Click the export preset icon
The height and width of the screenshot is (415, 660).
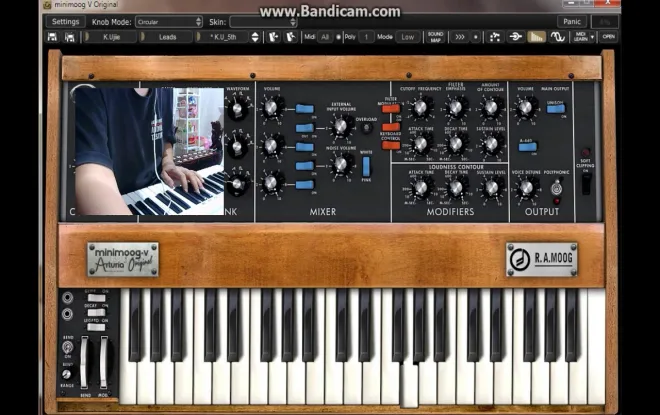tap(290, 37)
